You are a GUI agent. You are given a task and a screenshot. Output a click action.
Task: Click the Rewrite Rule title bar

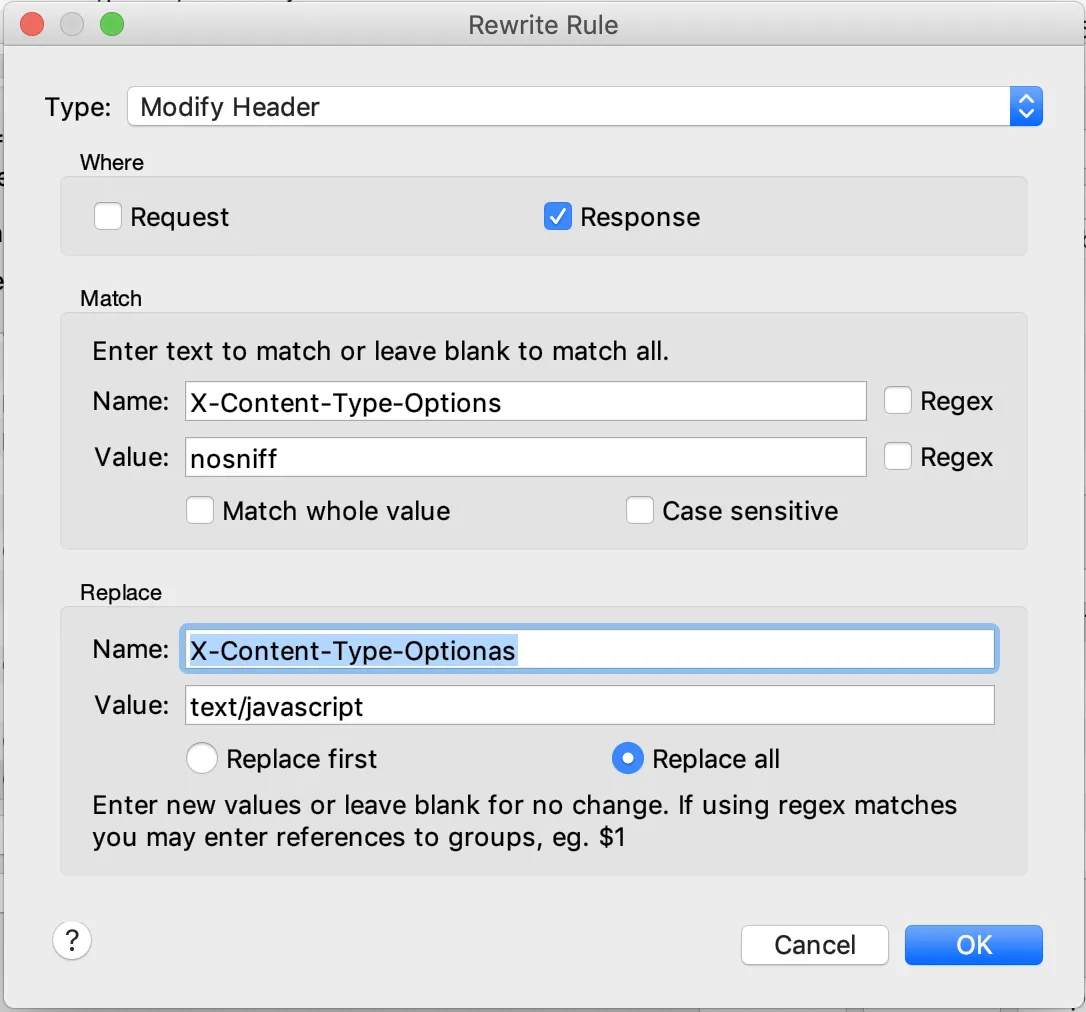[x=543, y=24]
